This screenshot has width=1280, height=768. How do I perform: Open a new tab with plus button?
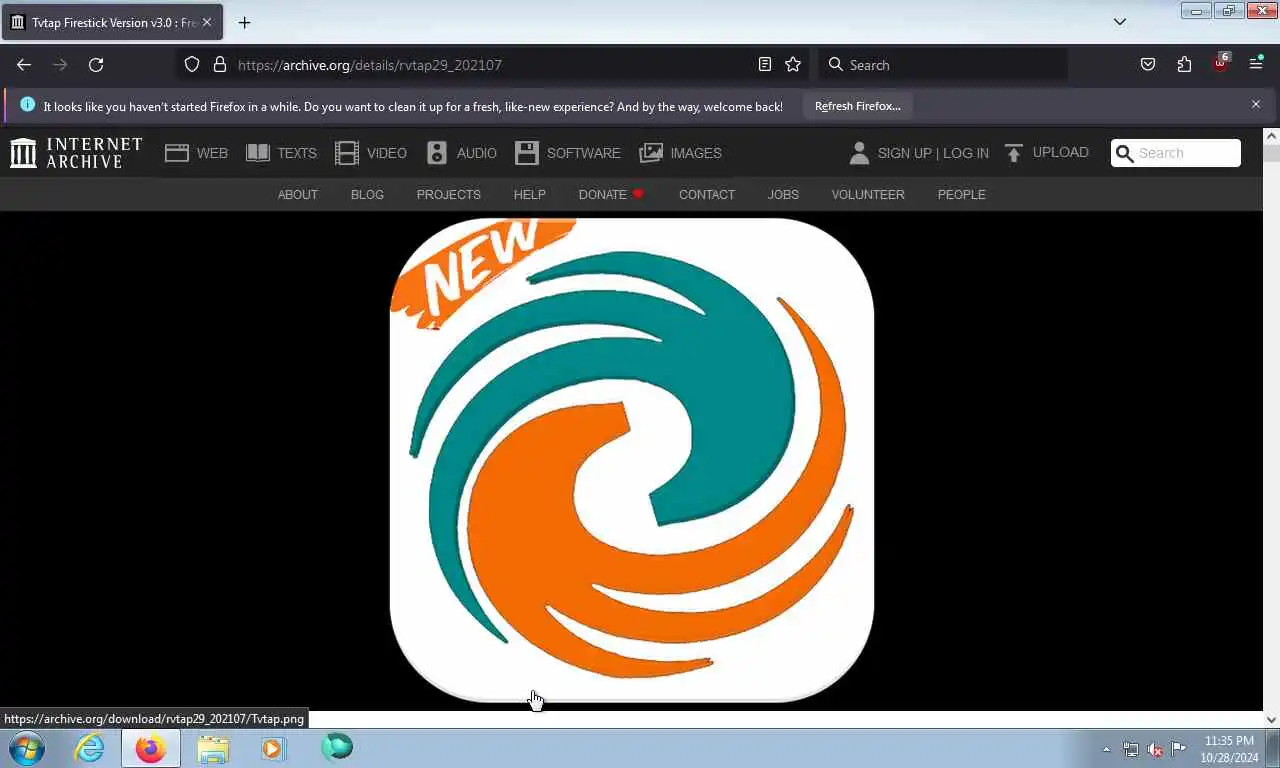pyautogui.click(x=244, y=22)
